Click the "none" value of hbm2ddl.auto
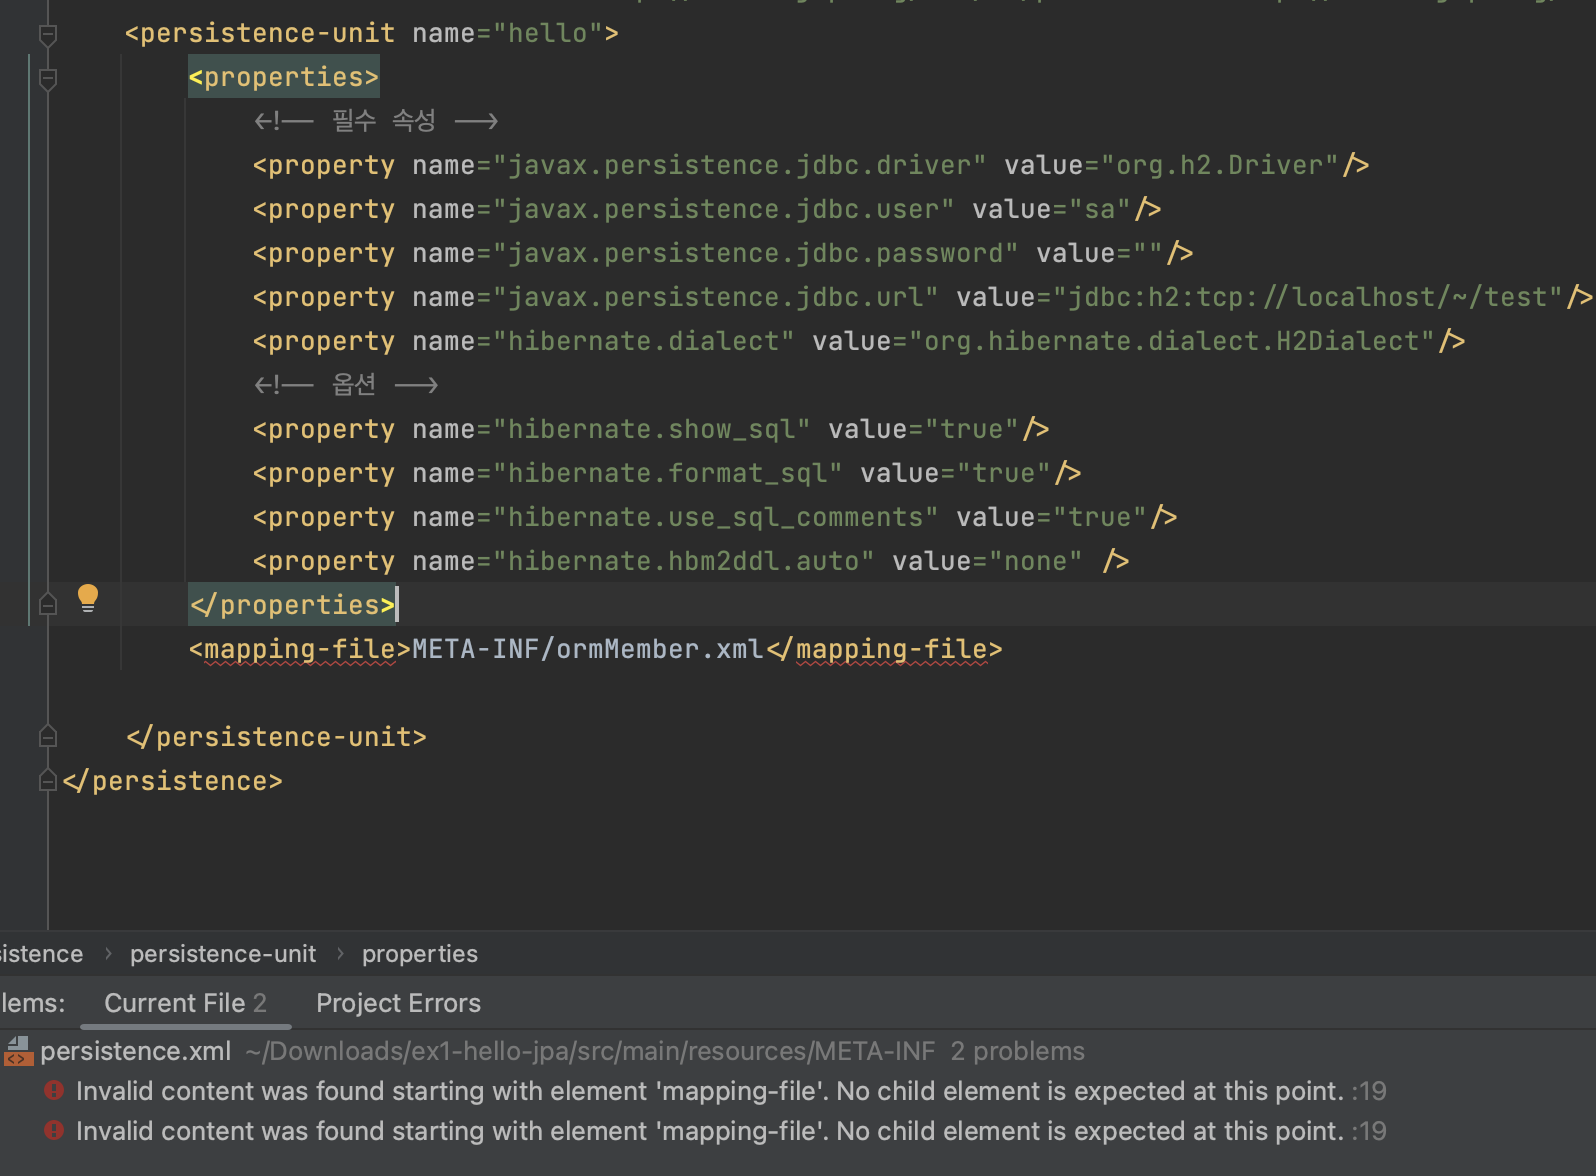The image size is (1596, 1176). pos(1035,561)
